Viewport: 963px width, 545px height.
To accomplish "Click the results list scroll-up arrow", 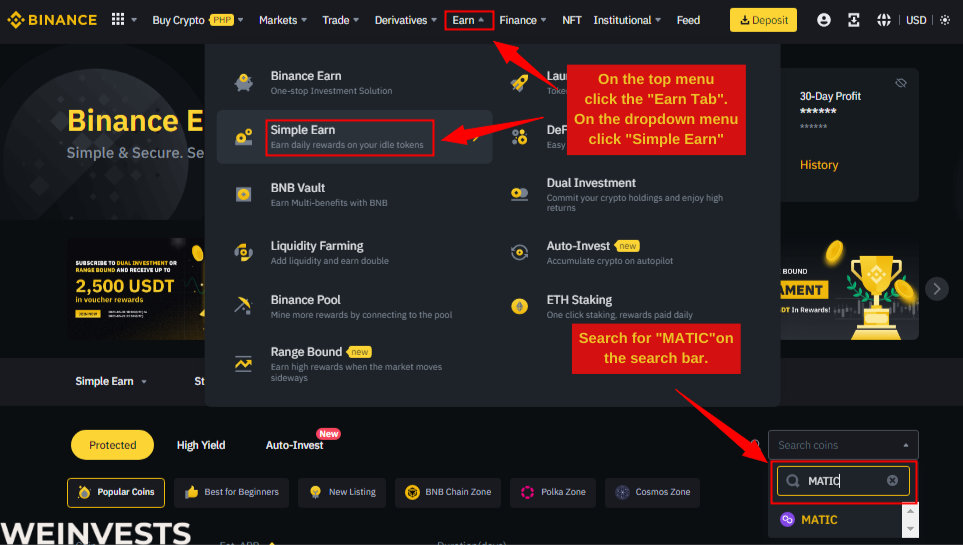I will (x=910, y=511).
